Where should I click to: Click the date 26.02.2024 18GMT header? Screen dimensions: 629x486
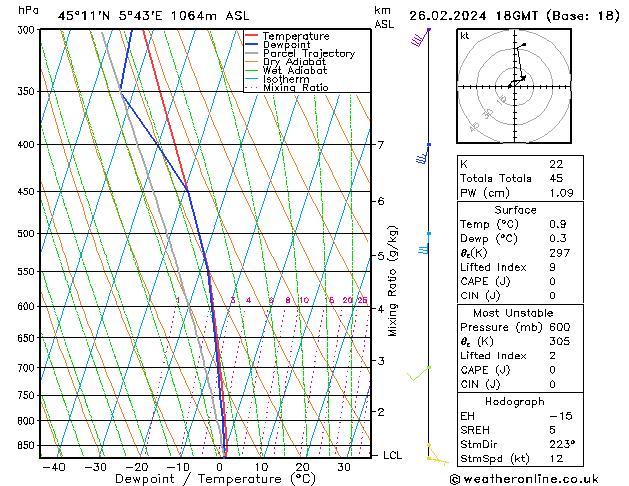tap(514, 15)
